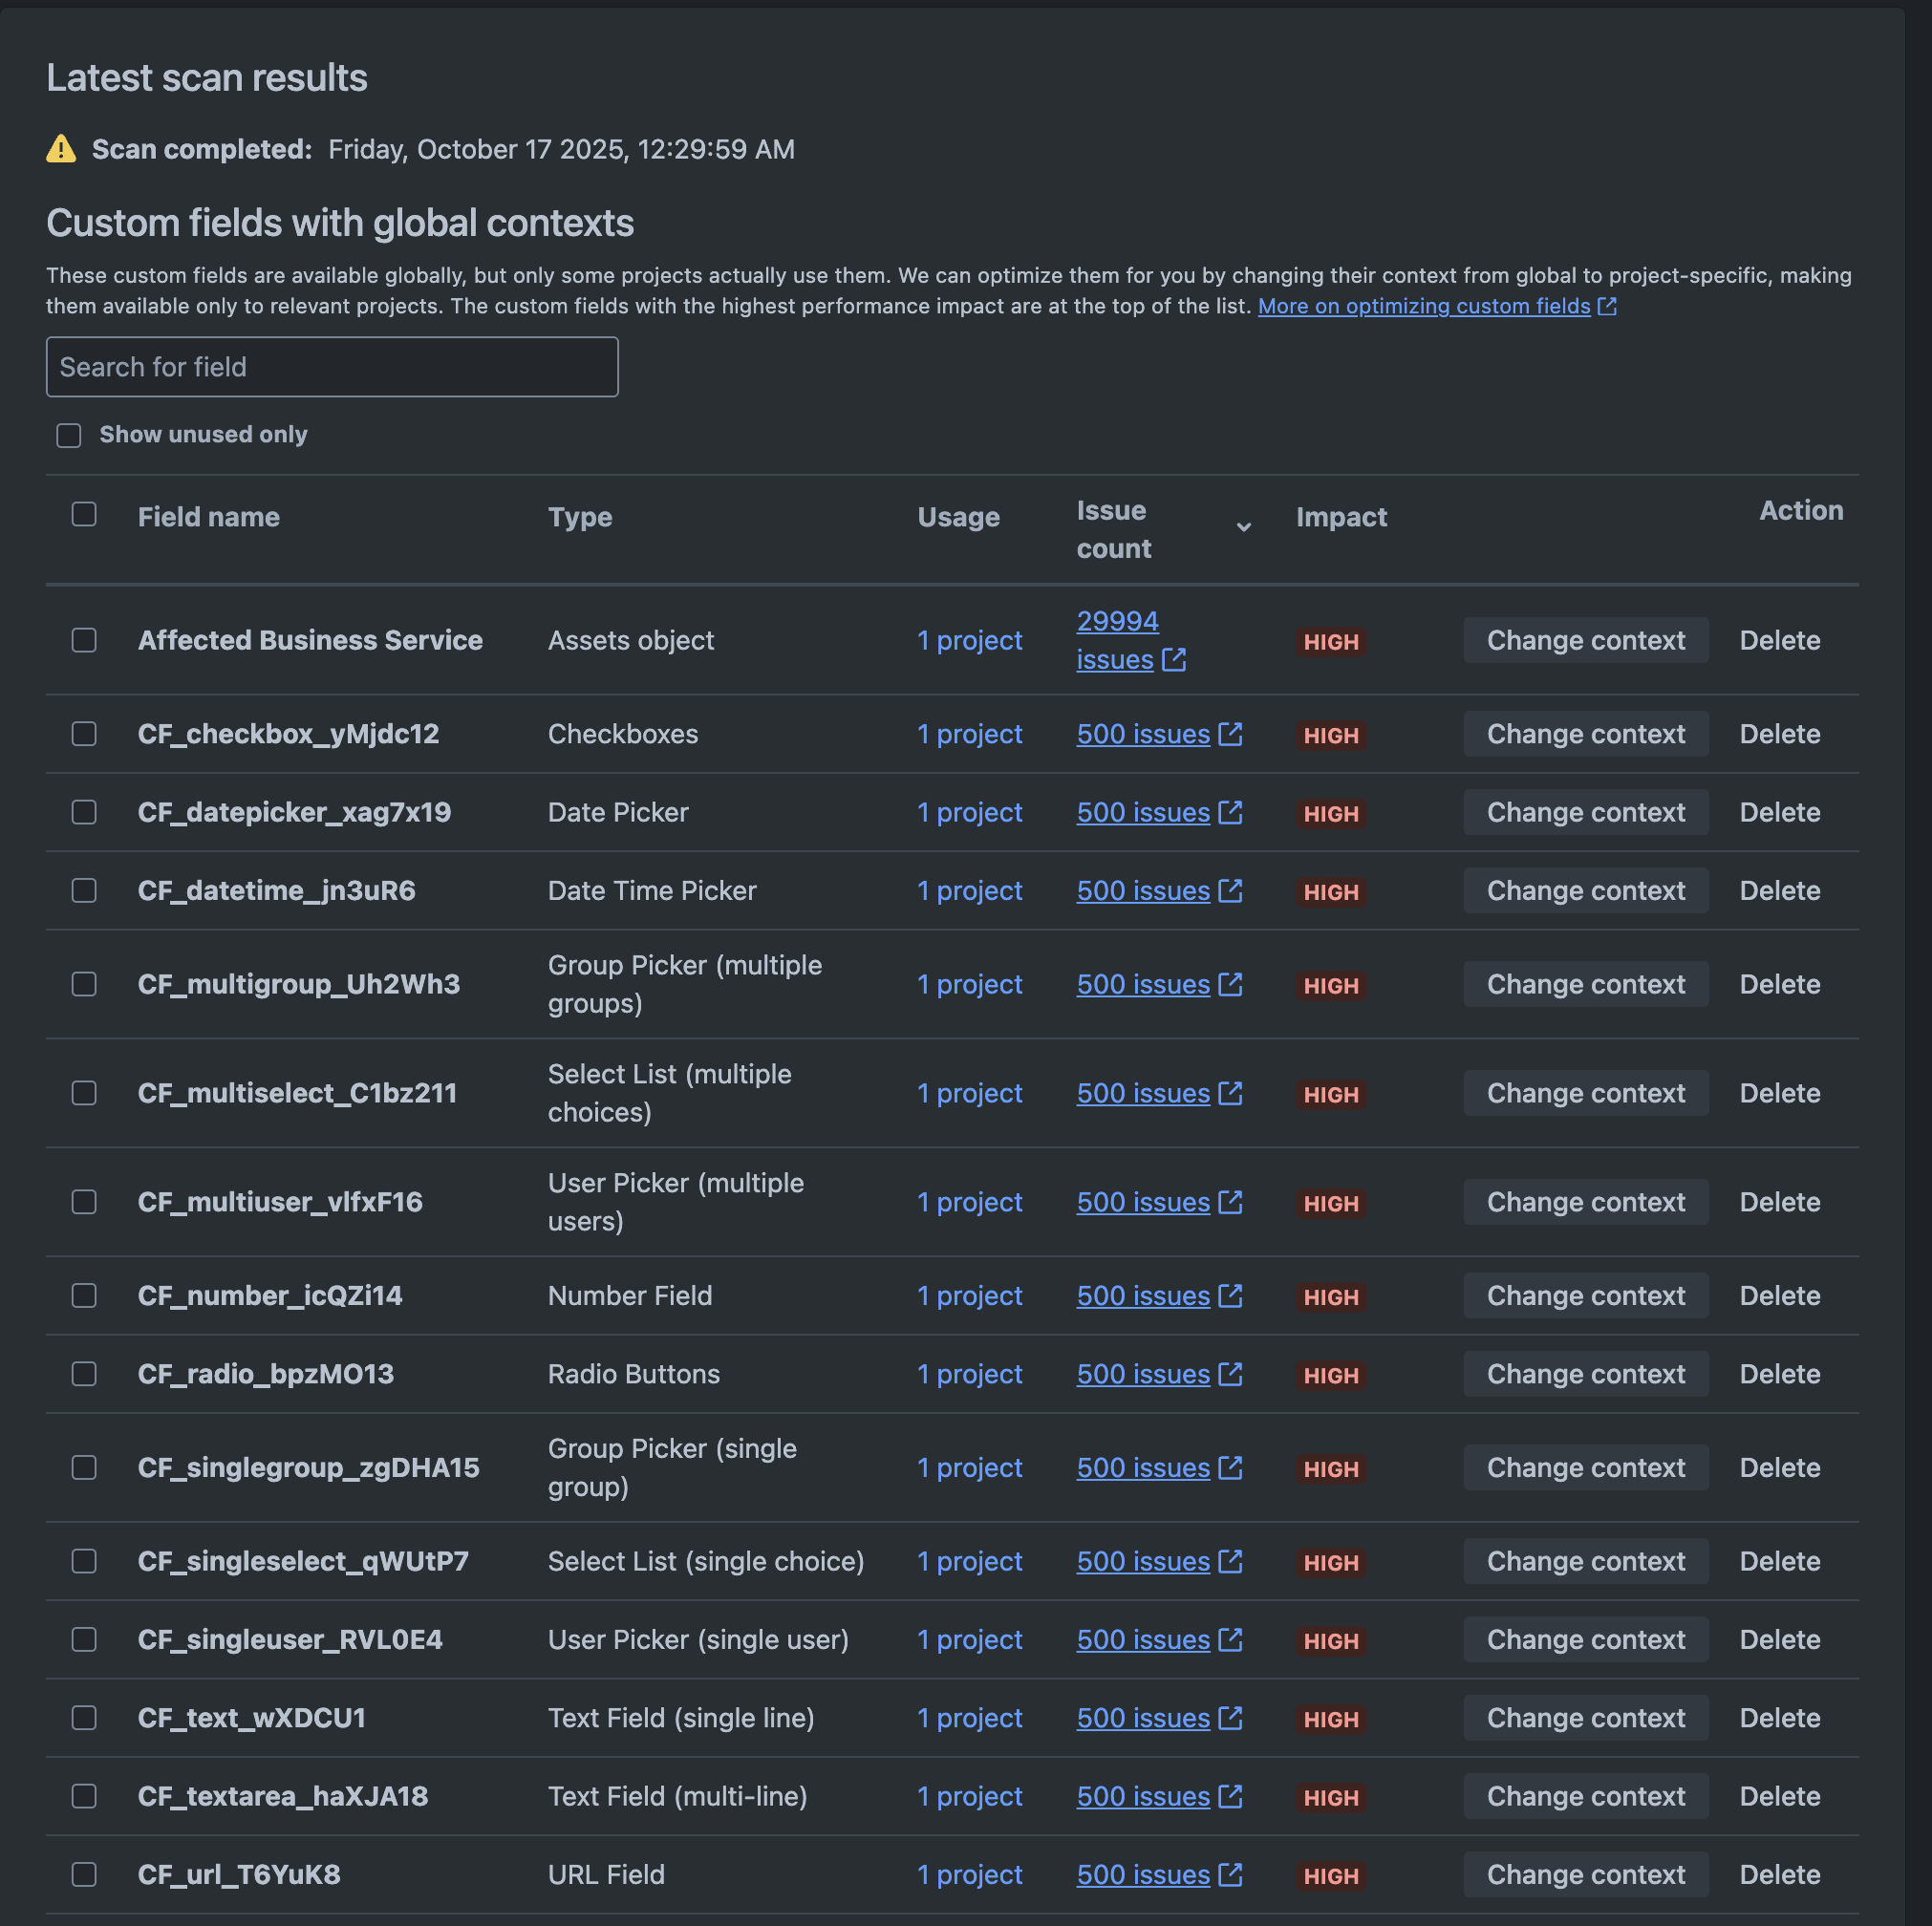This screenshot has height=1926, width=1932.
Task: Check the CF_datepicker_xag7x19 row checkbox
Action: click(84, 812)
